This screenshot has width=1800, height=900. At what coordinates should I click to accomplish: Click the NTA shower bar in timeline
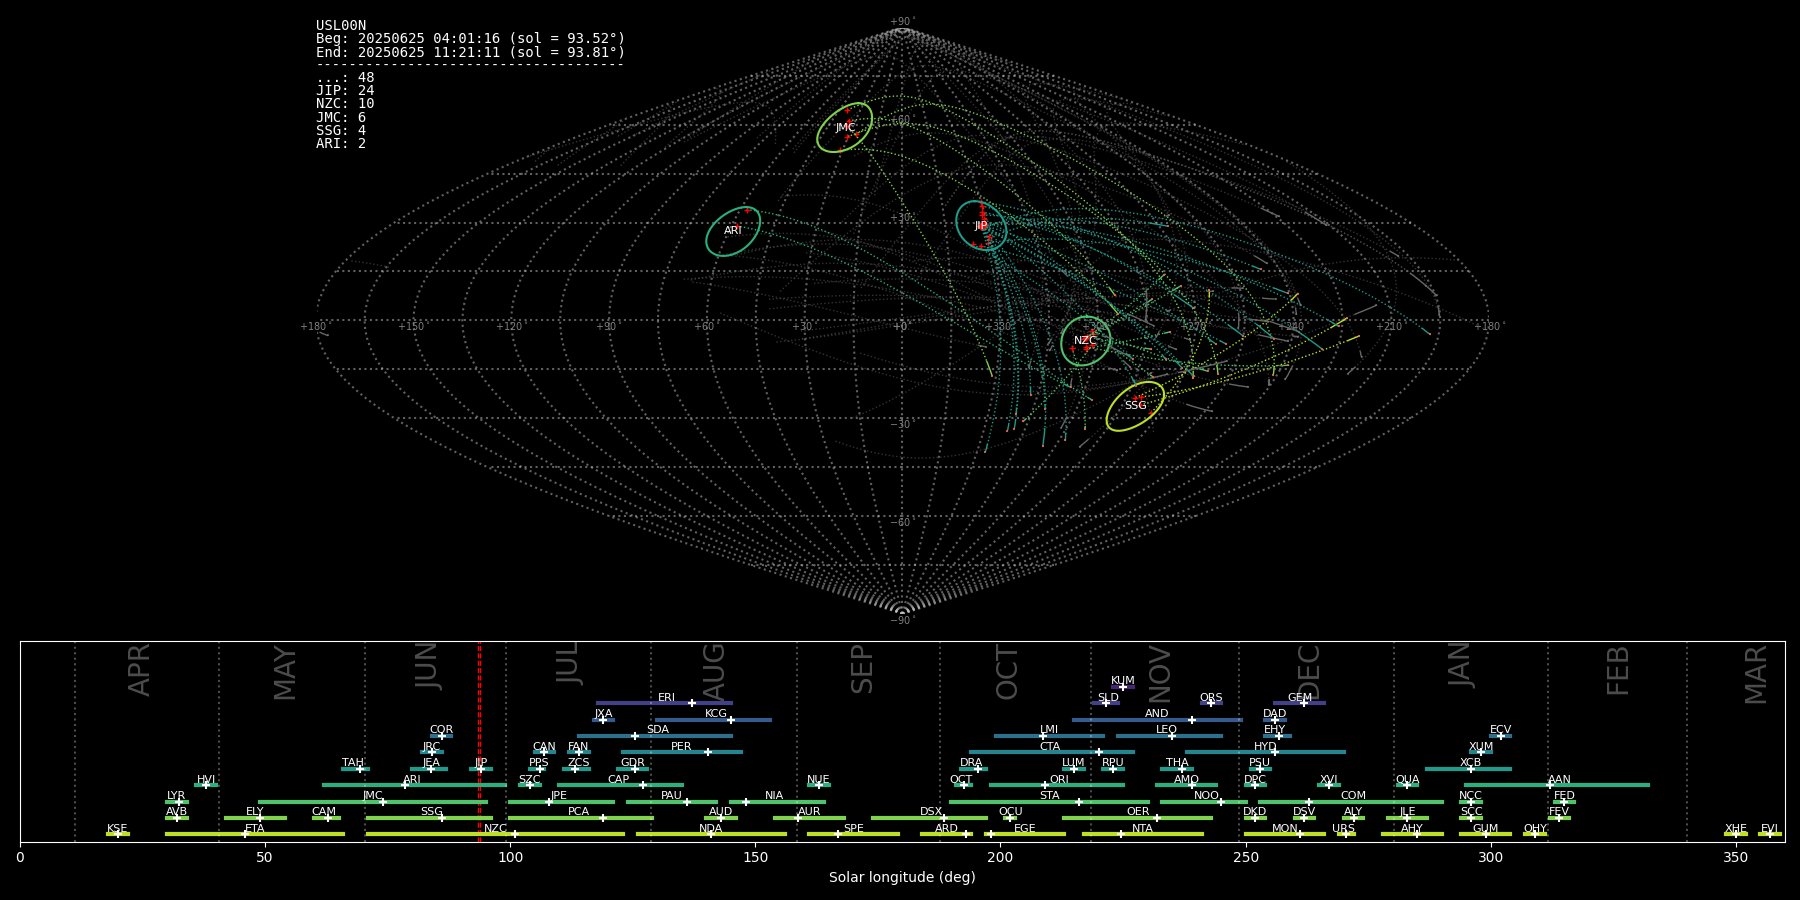(x=1142, y=834)
